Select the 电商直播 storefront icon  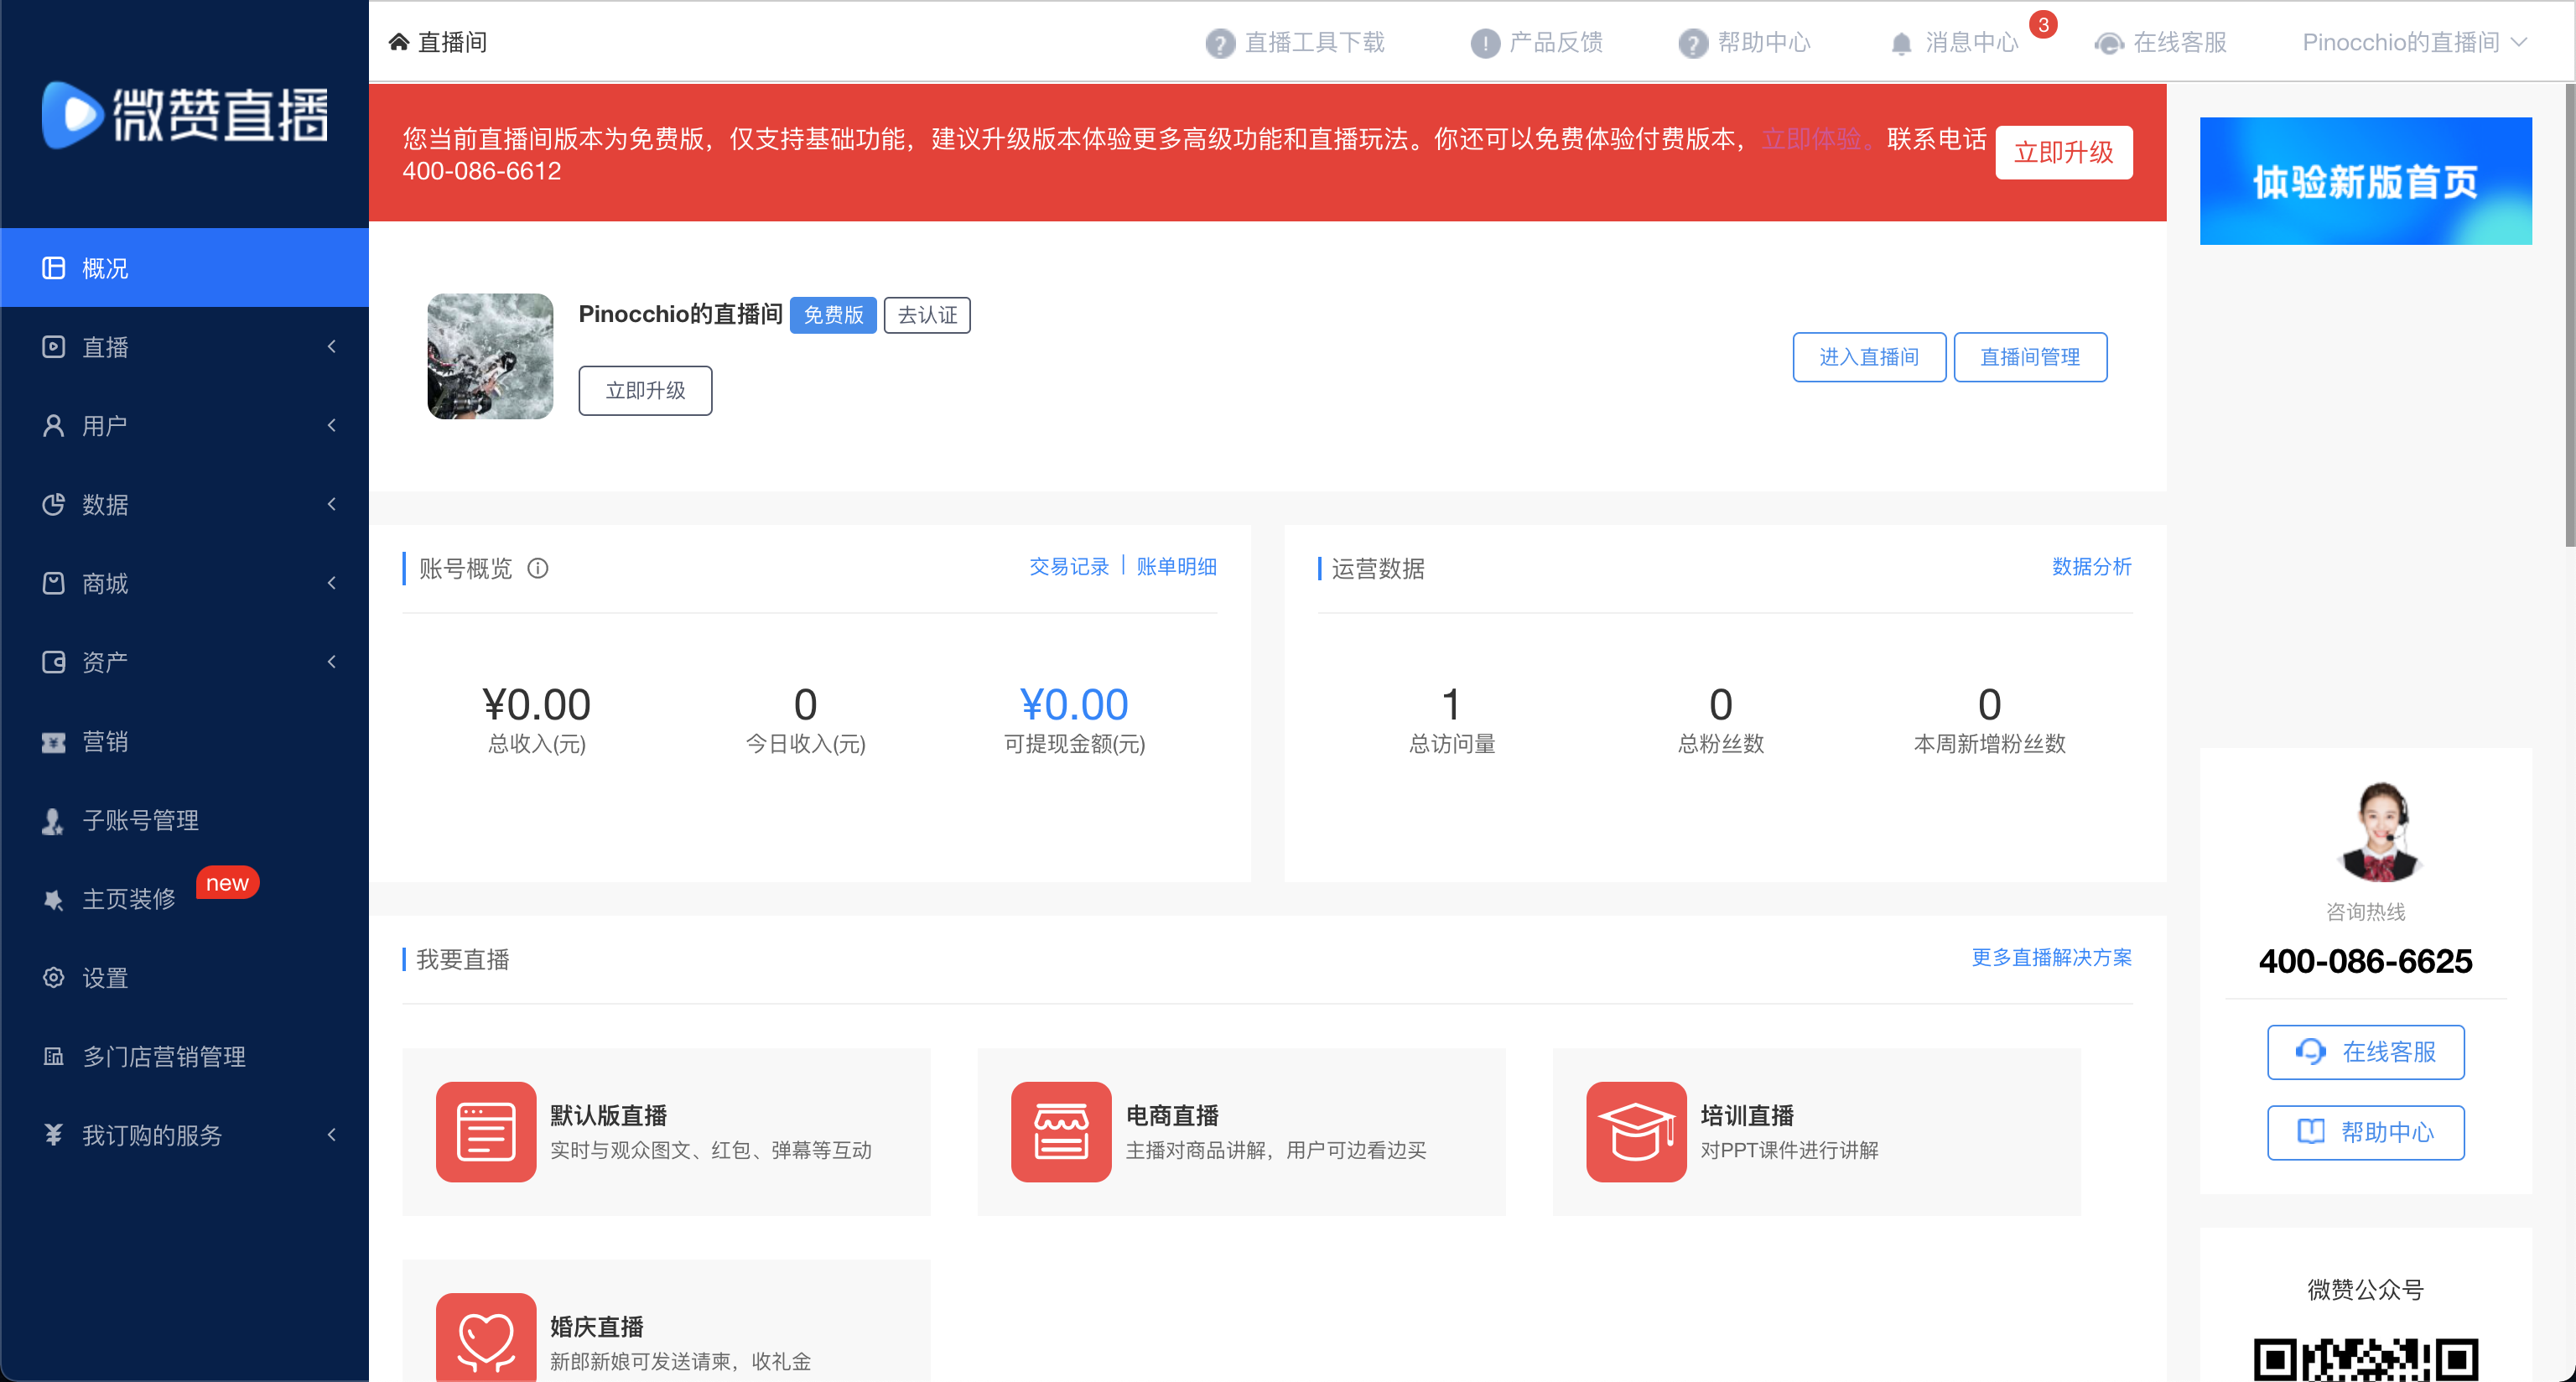1060,1131
